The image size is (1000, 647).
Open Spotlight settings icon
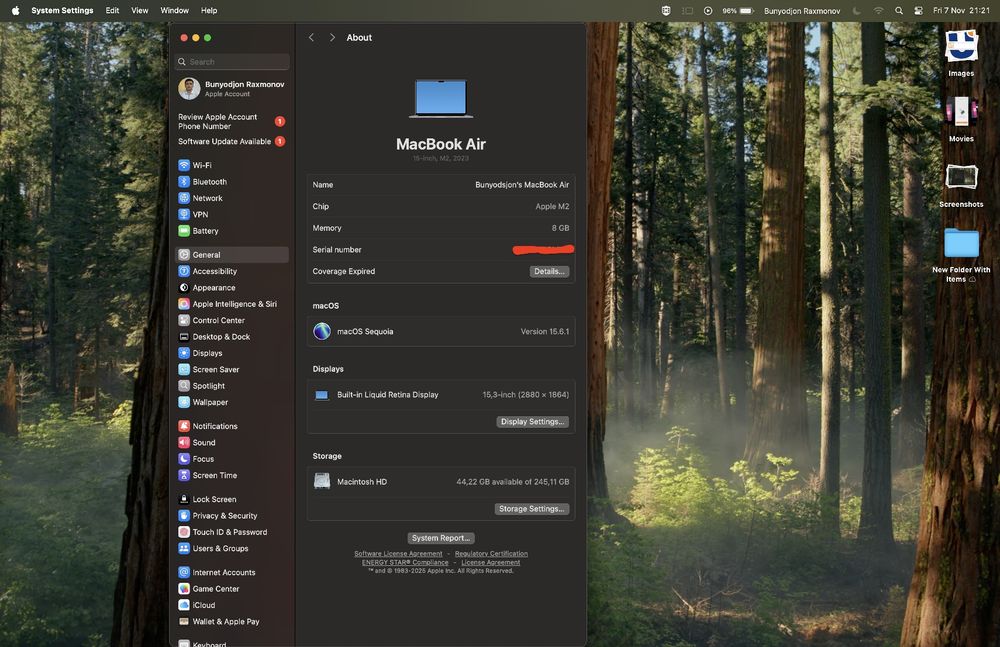click(184, 386)
